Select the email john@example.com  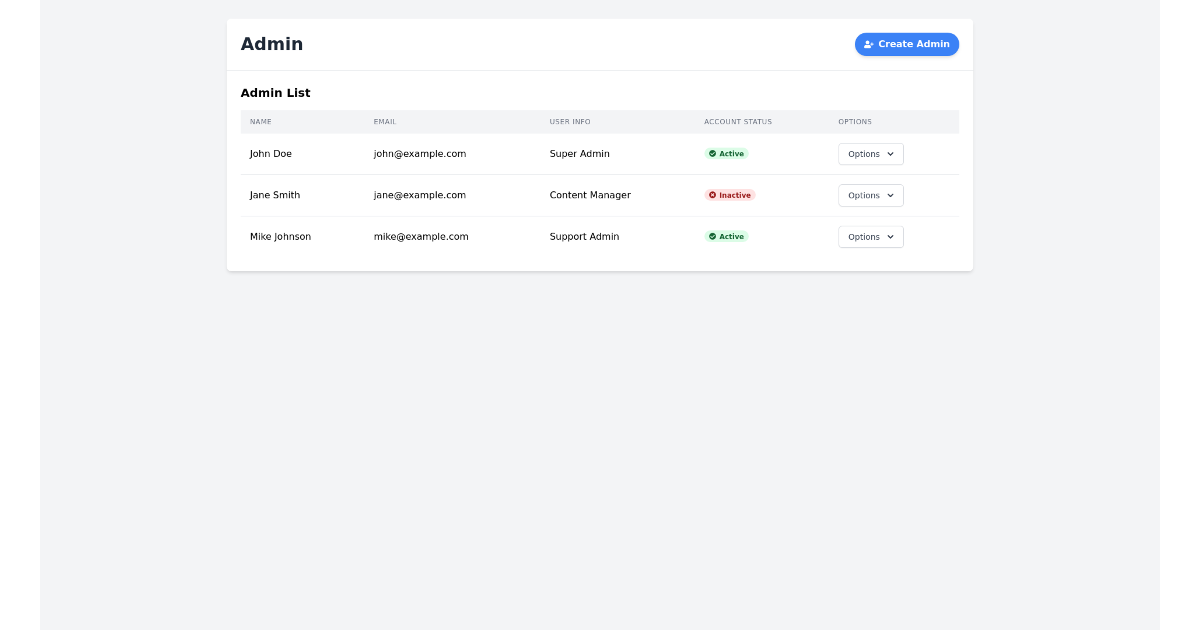tap(420, 153)
